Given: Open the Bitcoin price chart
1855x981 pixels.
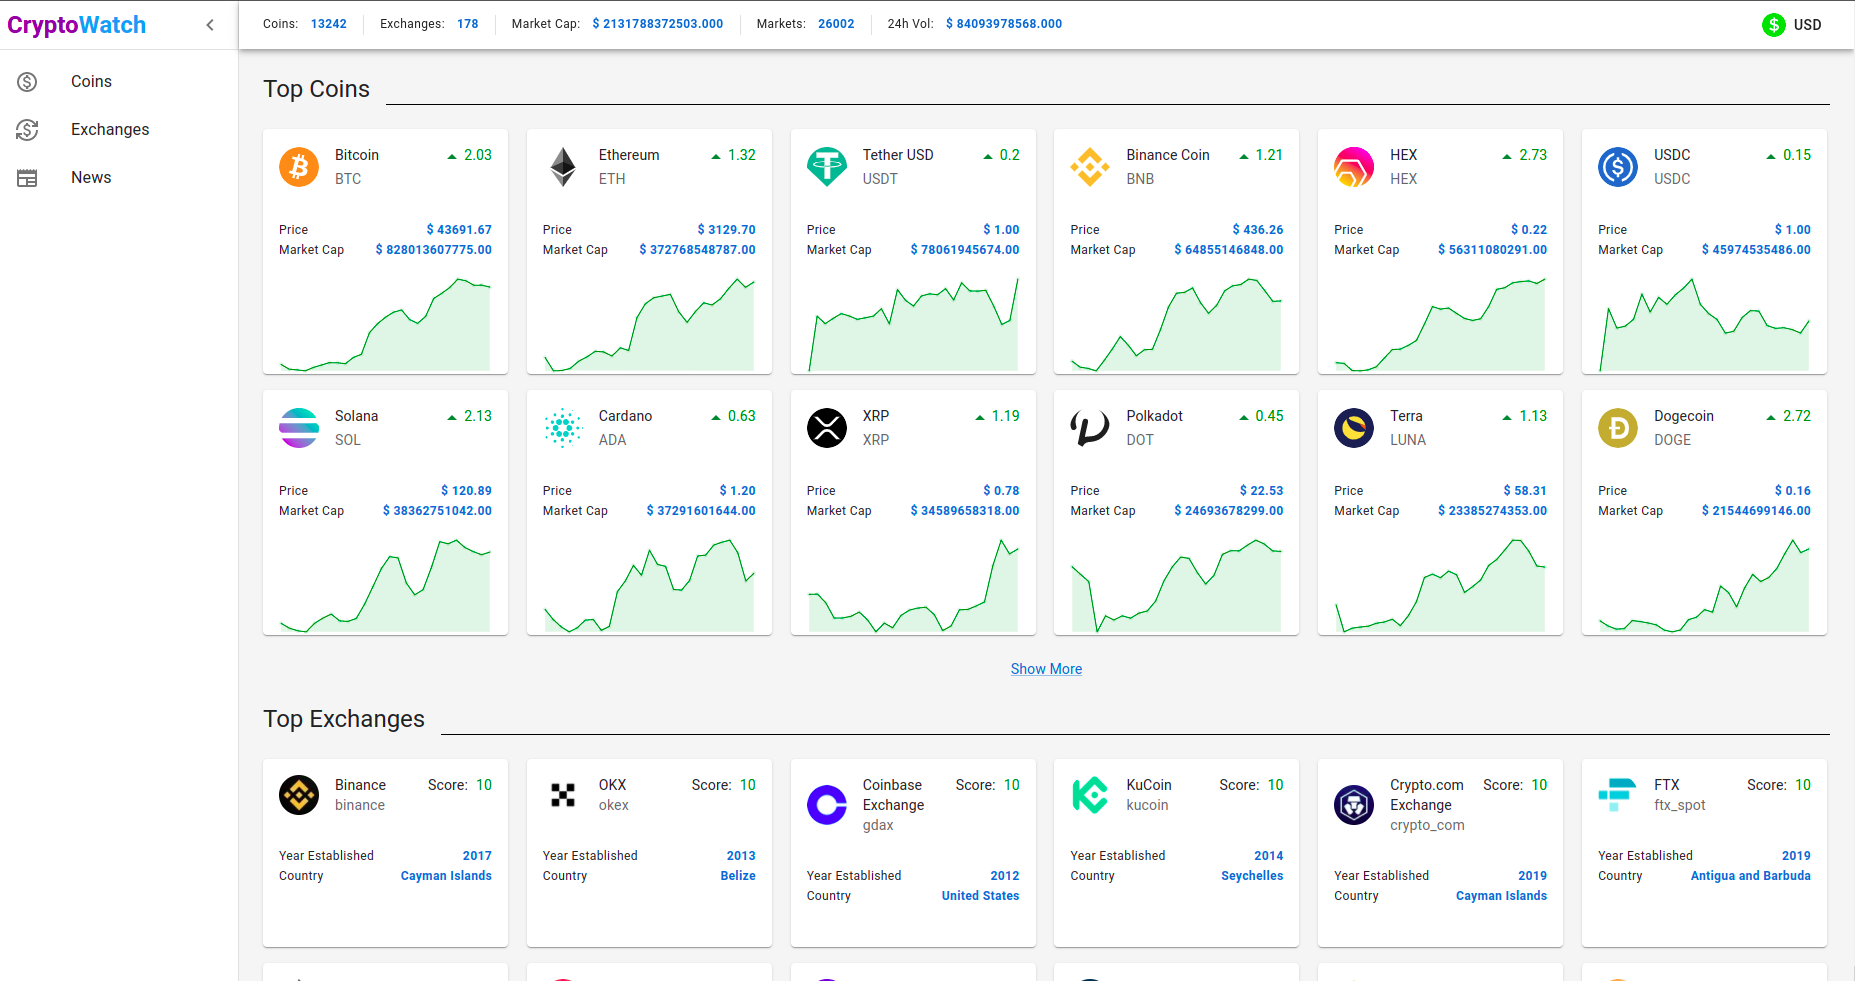Looking at the screenshot, I should pos(385,325).
